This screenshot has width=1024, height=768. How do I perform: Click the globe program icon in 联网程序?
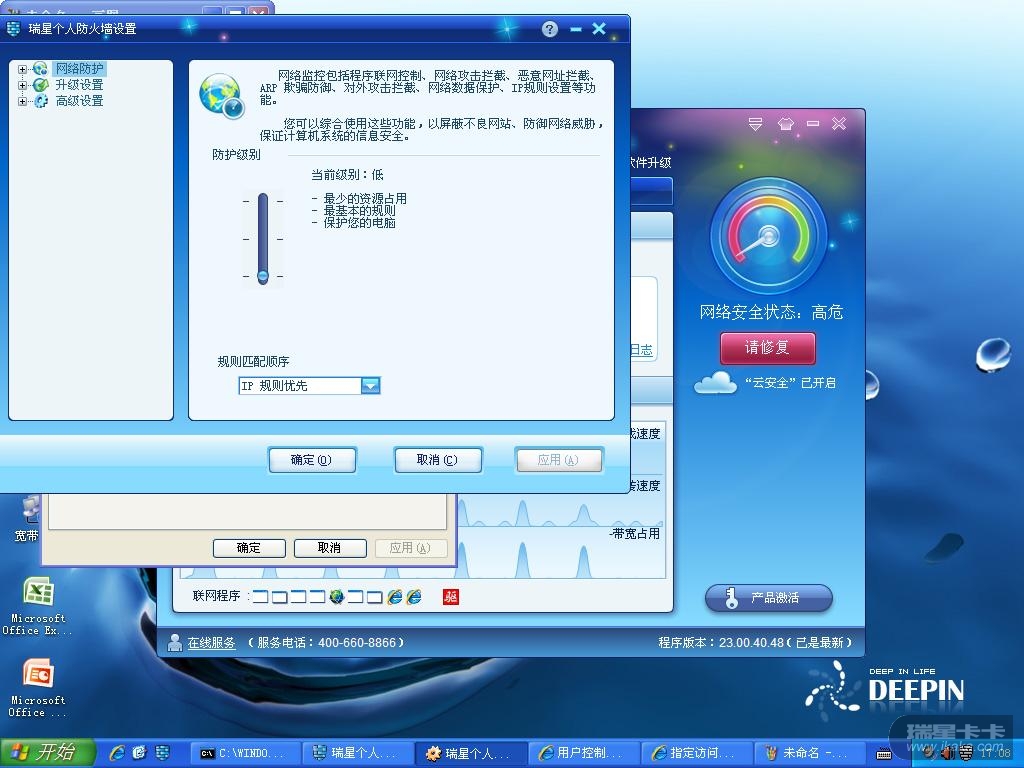(x=336, y=596)
